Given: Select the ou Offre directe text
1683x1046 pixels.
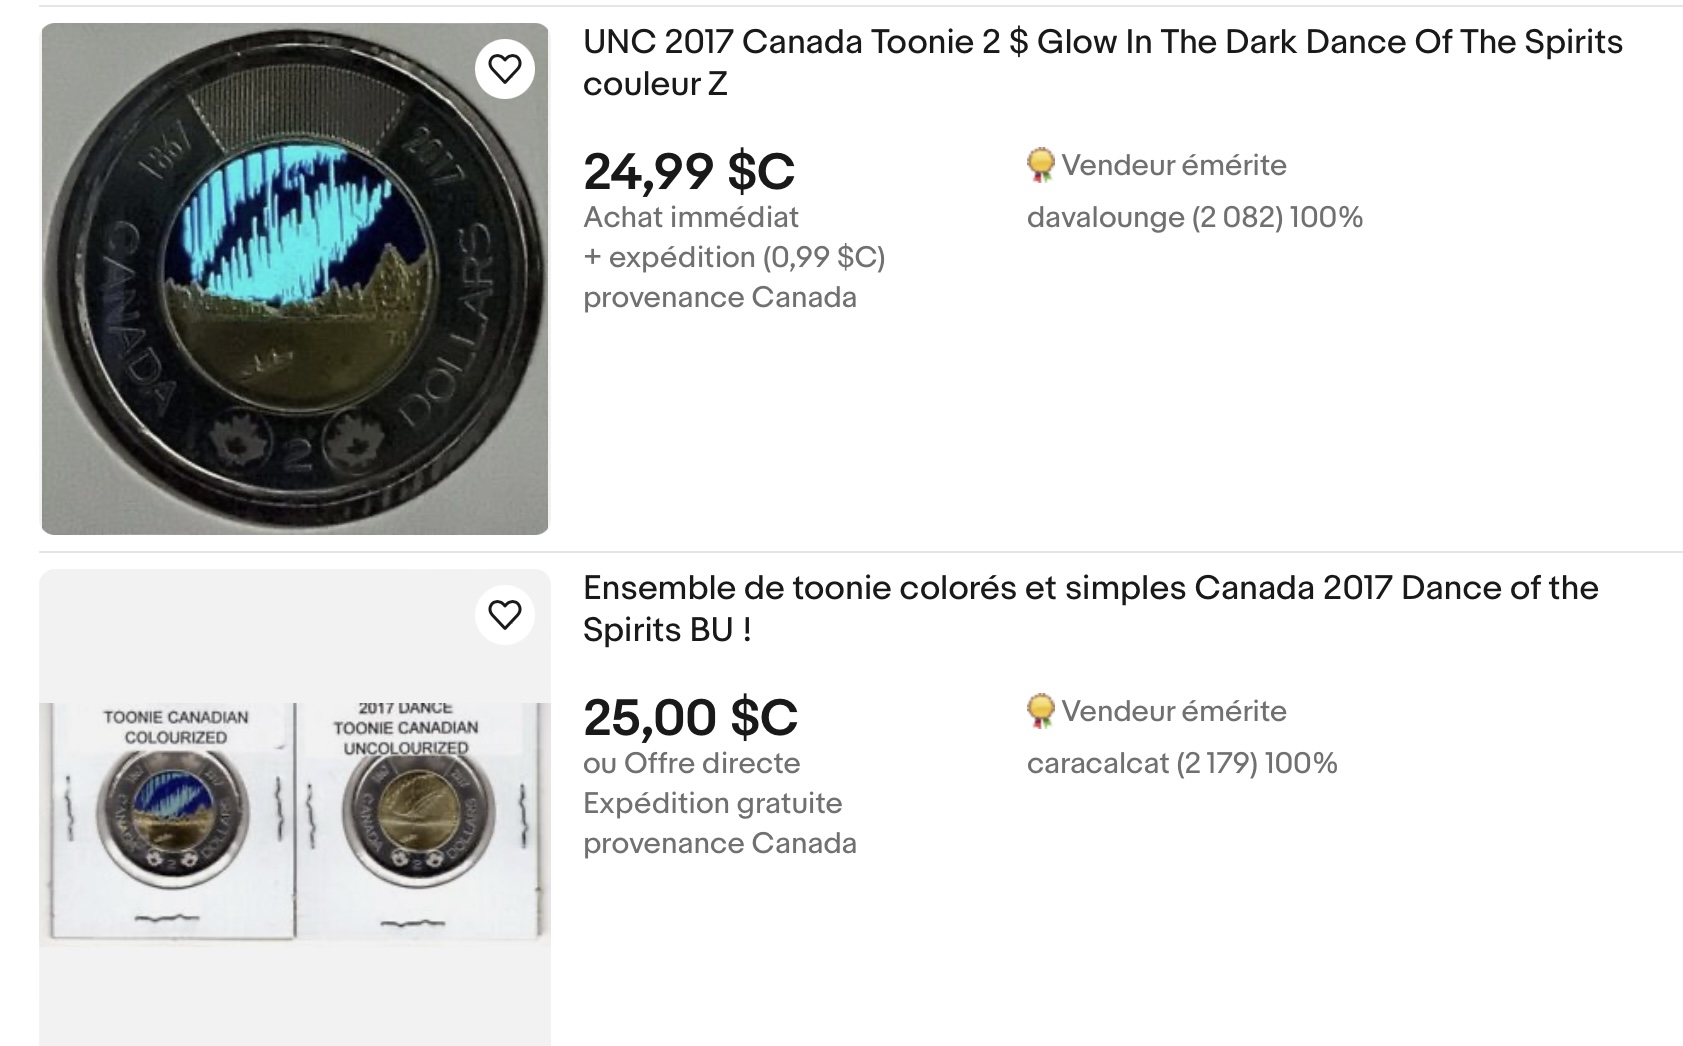Looking at the screenshot, I should point(692,763).
